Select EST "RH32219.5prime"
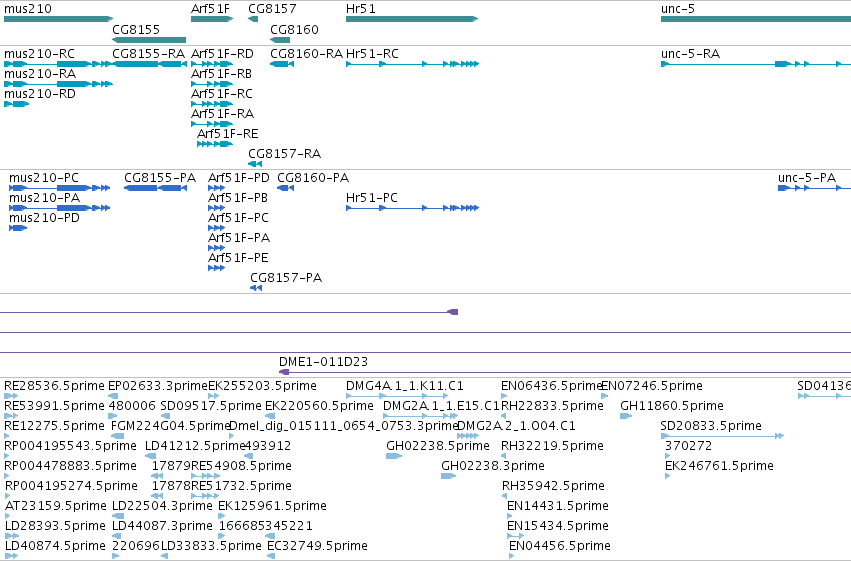 (552, 446)
